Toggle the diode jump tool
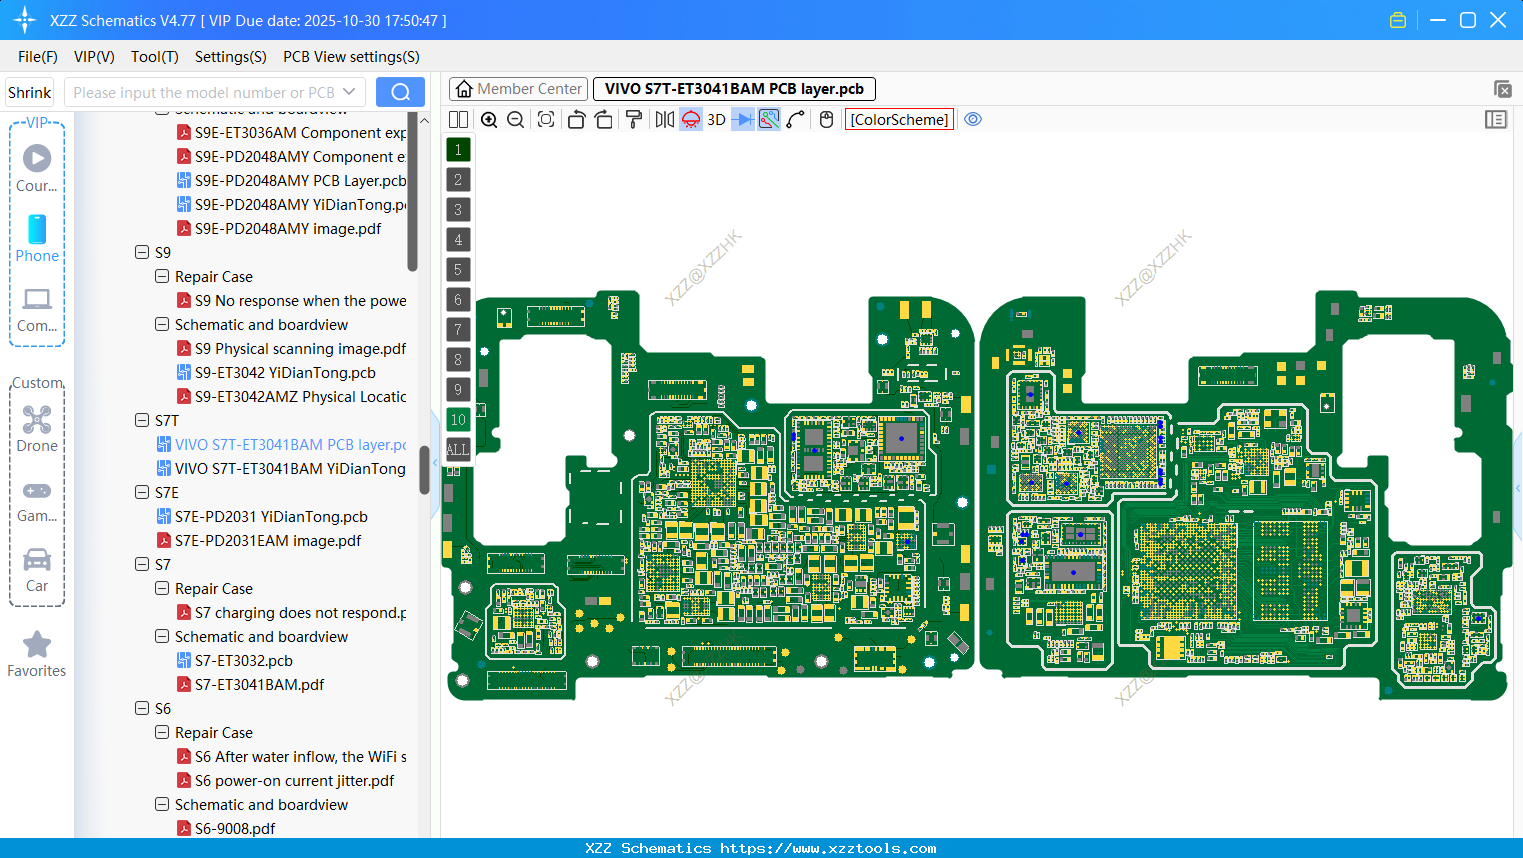 (744, 119)
